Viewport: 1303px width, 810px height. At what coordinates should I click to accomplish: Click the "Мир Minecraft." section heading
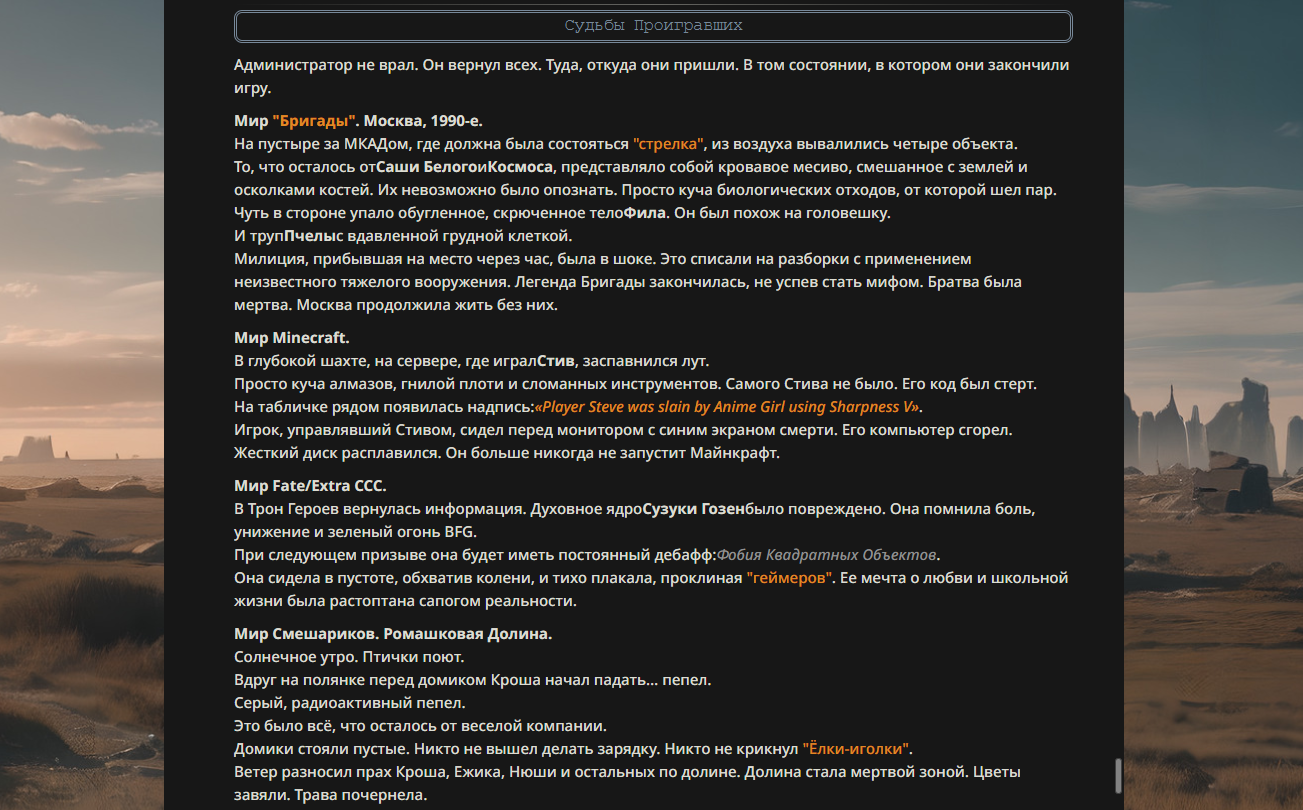coord(292,338)
